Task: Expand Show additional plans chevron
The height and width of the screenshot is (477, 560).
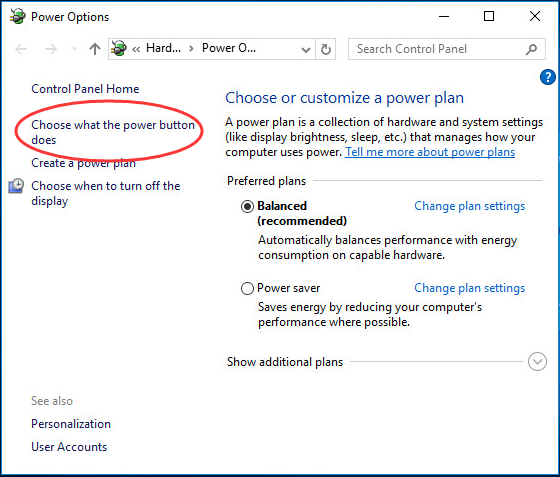Action: pyautogui.click(x=537, y=362)
